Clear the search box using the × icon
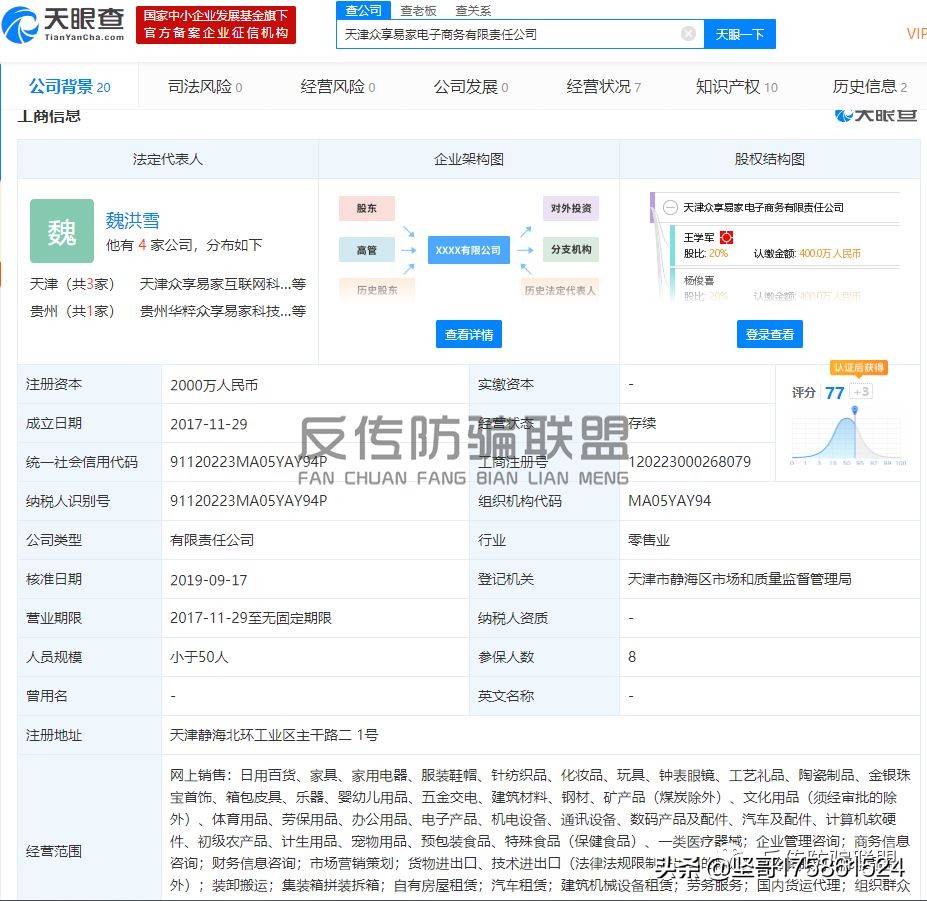The height and width of the screenshot is (901, 927). click(688, 33)
